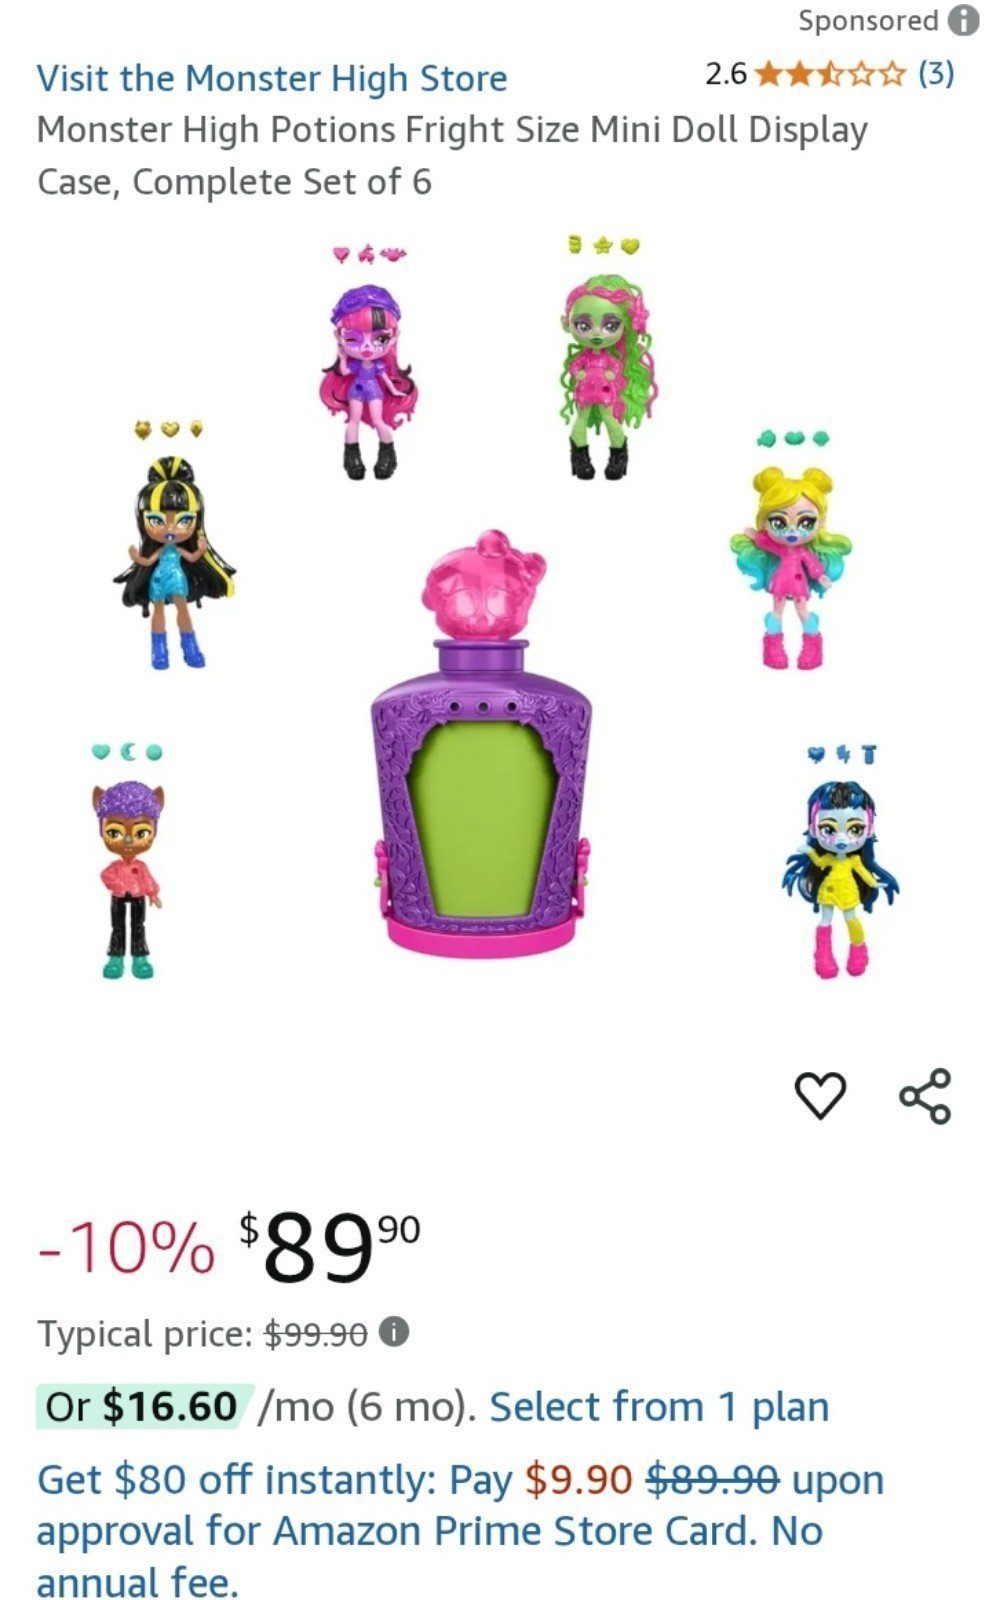Screen dimensions: 989x1600
Task: Open the Select from 1 plan link
Action: [659, 1406]
